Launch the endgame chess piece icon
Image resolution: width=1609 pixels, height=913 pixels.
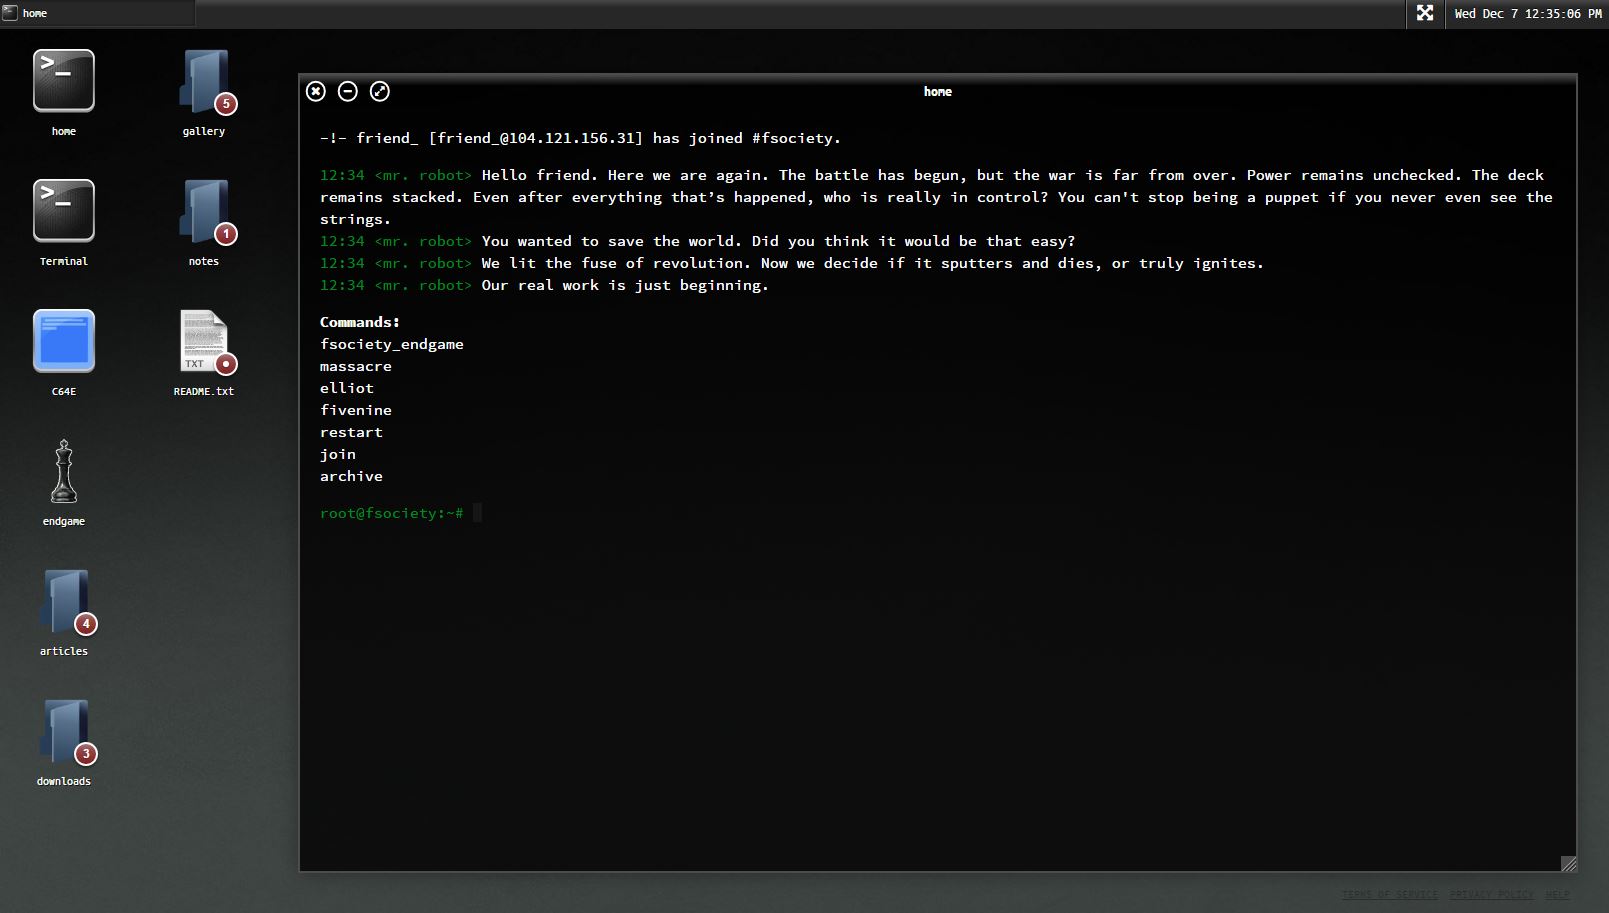tap(64, 471)
